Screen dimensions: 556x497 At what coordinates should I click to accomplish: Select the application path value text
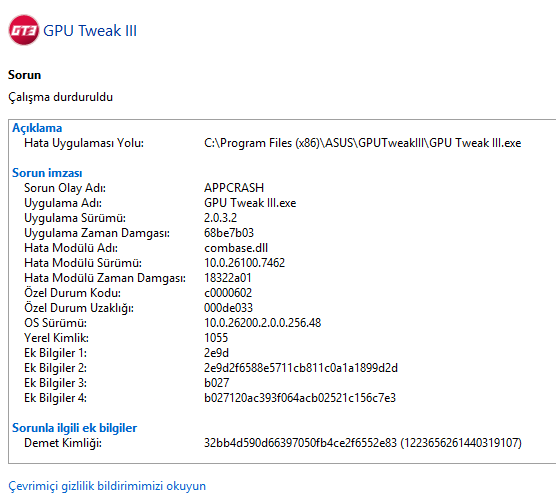click(362, 143)
